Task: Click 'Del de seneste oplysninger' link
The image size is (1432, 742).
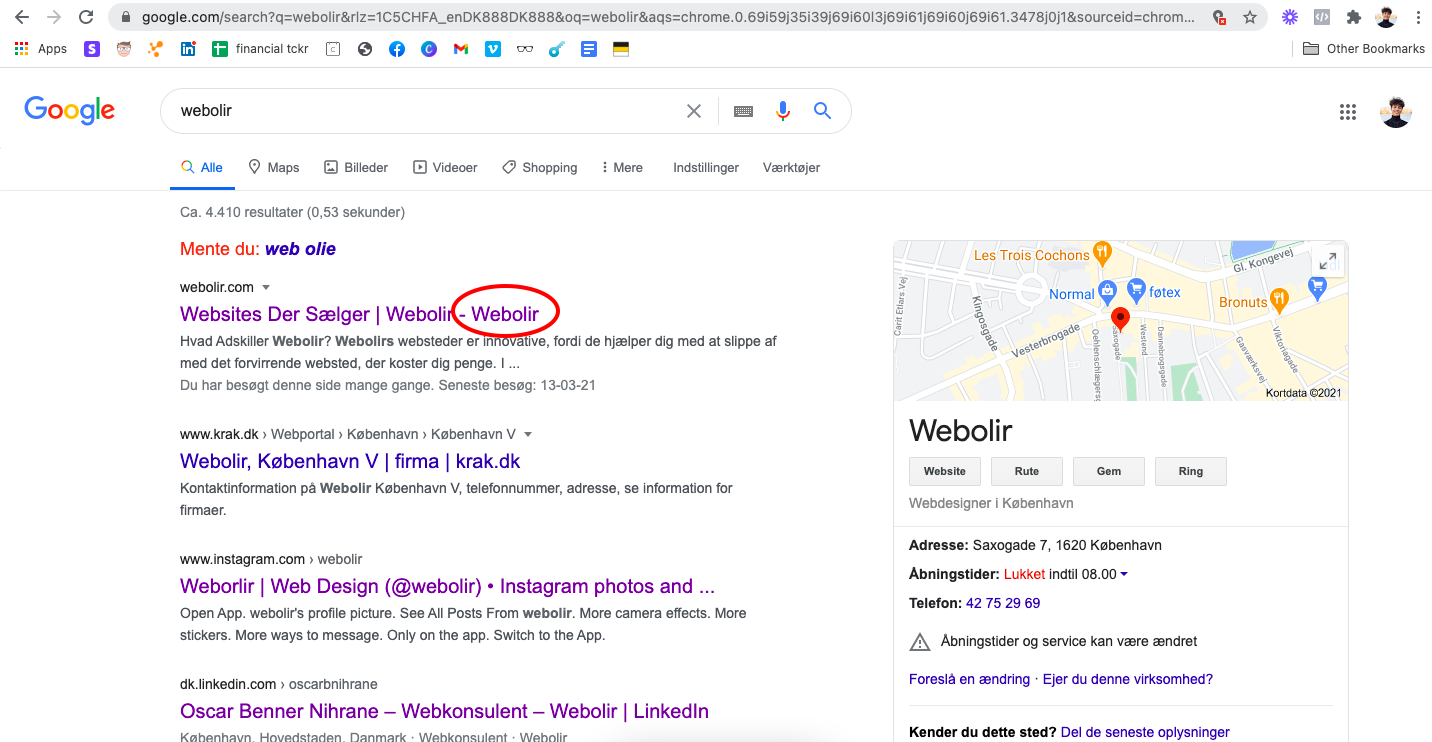Action: (1145, 732)
